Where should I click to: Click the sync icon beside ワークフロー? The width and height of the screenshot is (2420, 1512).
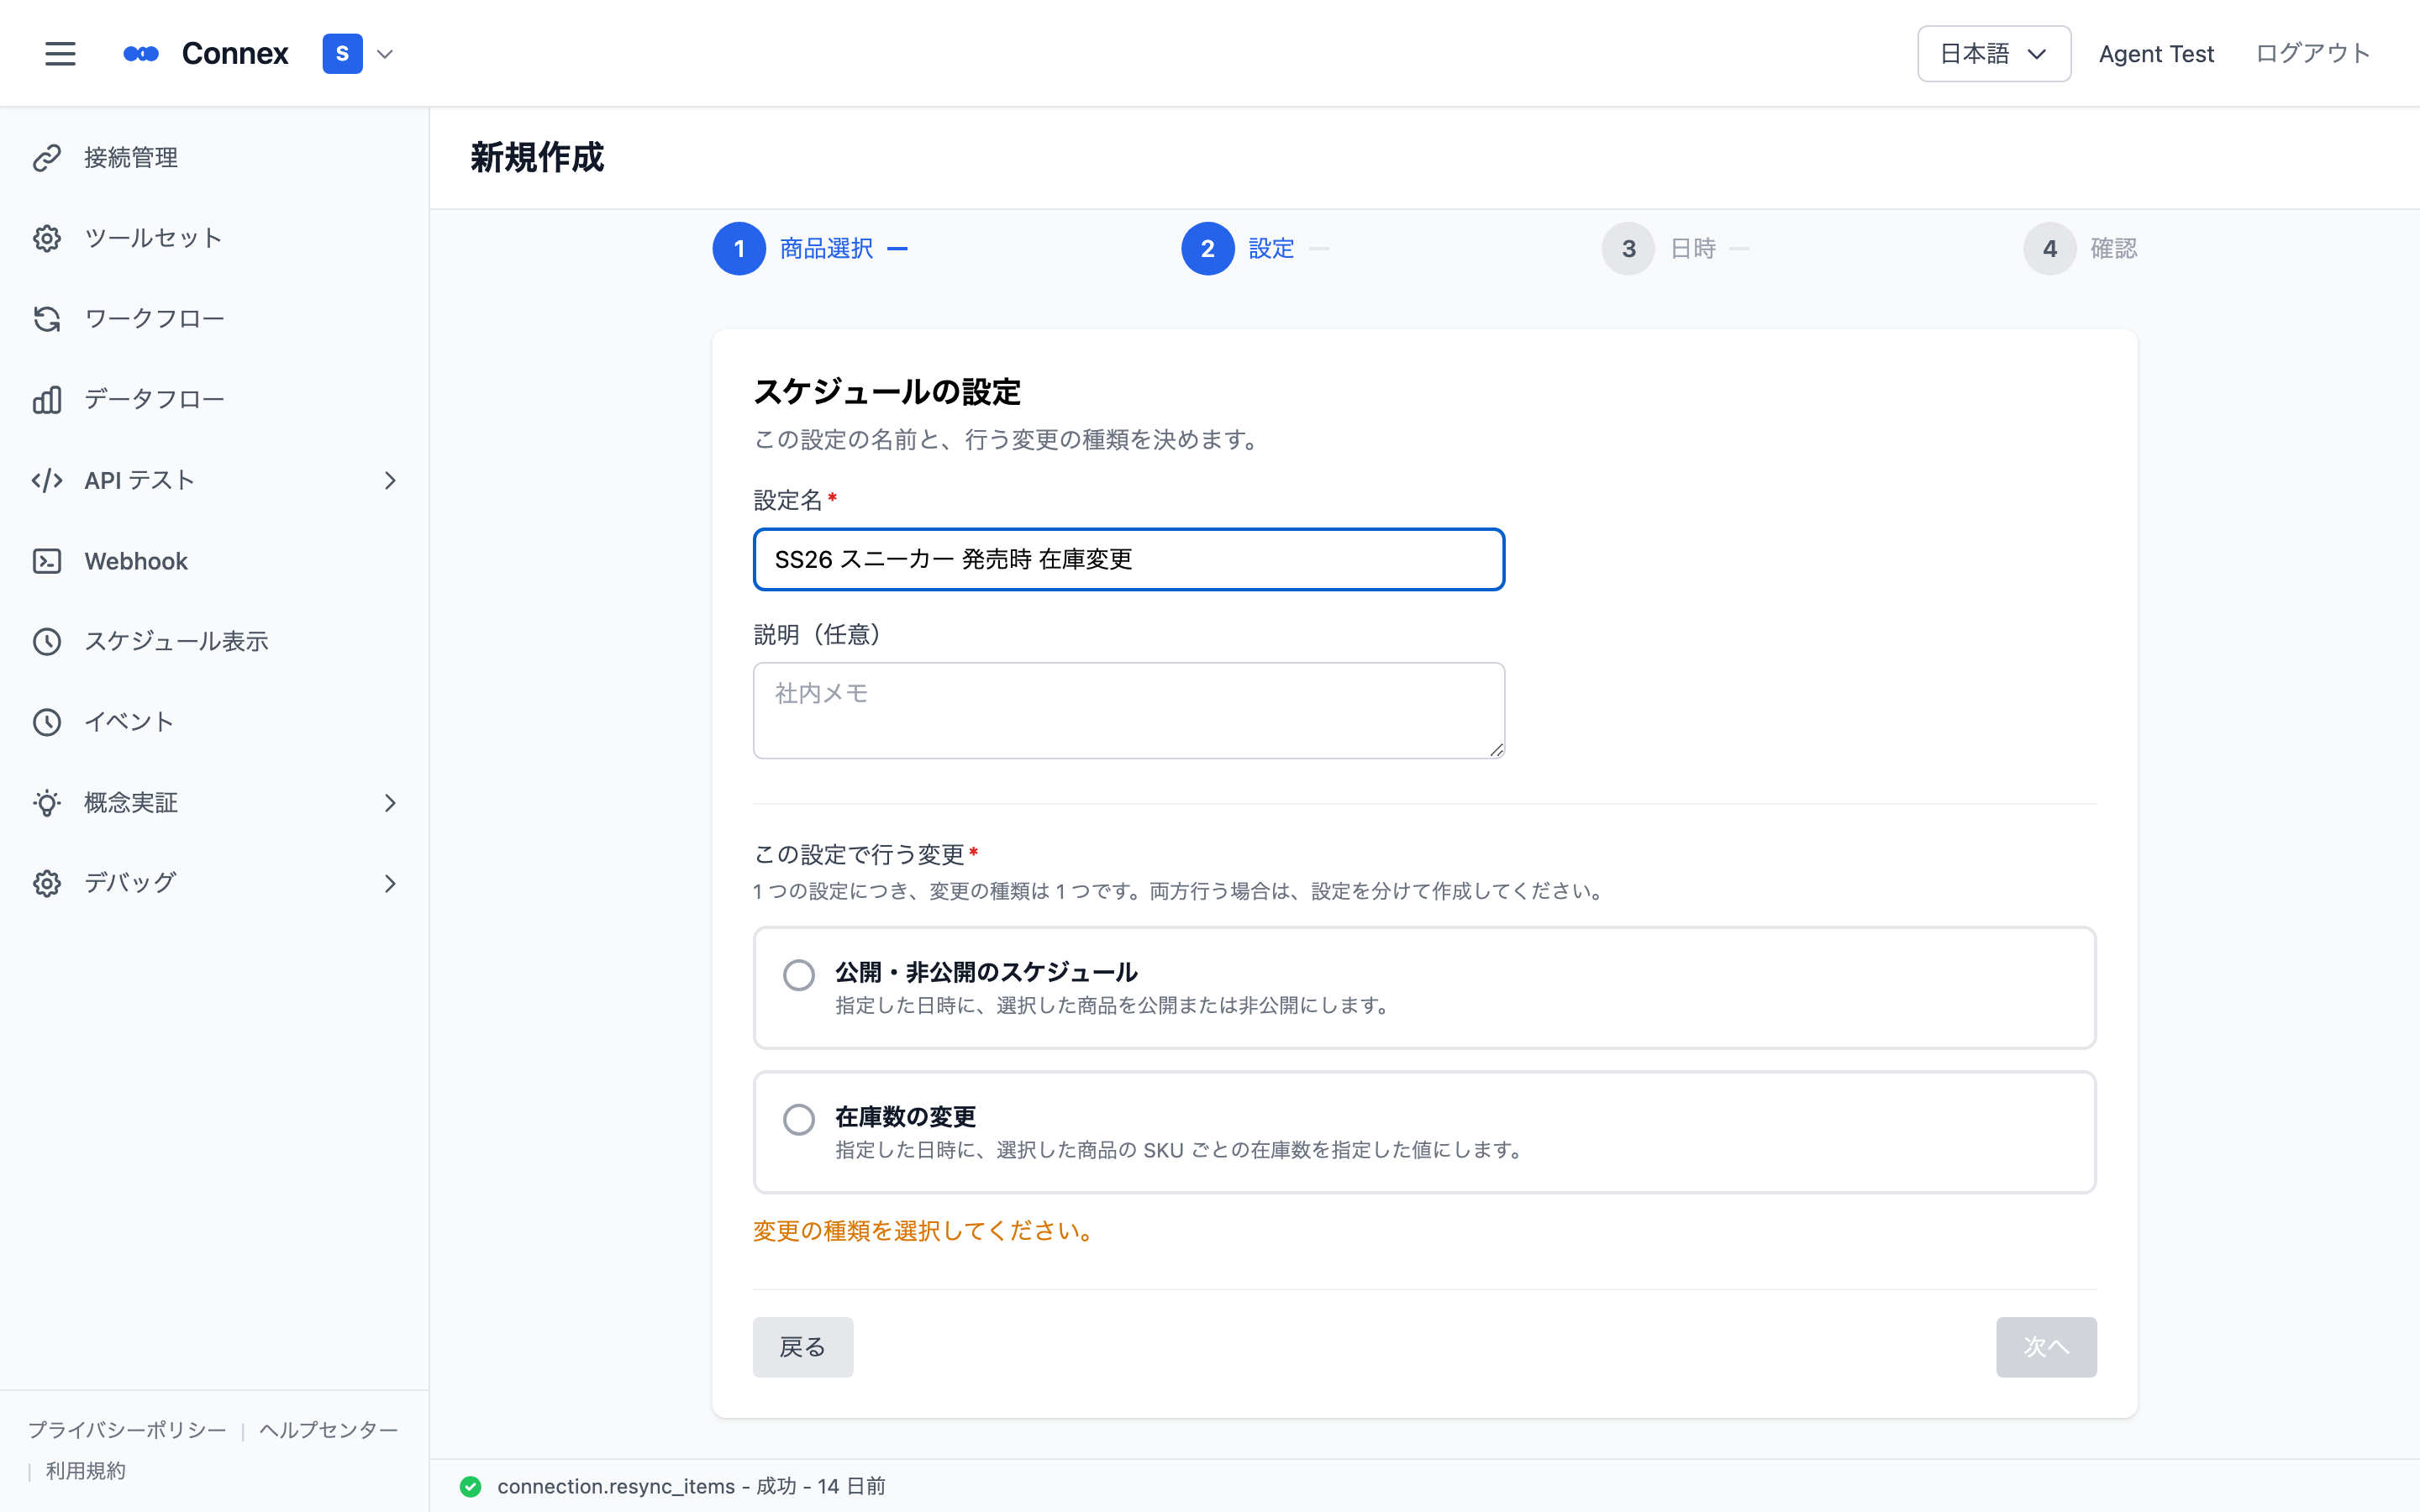(47, 319)
